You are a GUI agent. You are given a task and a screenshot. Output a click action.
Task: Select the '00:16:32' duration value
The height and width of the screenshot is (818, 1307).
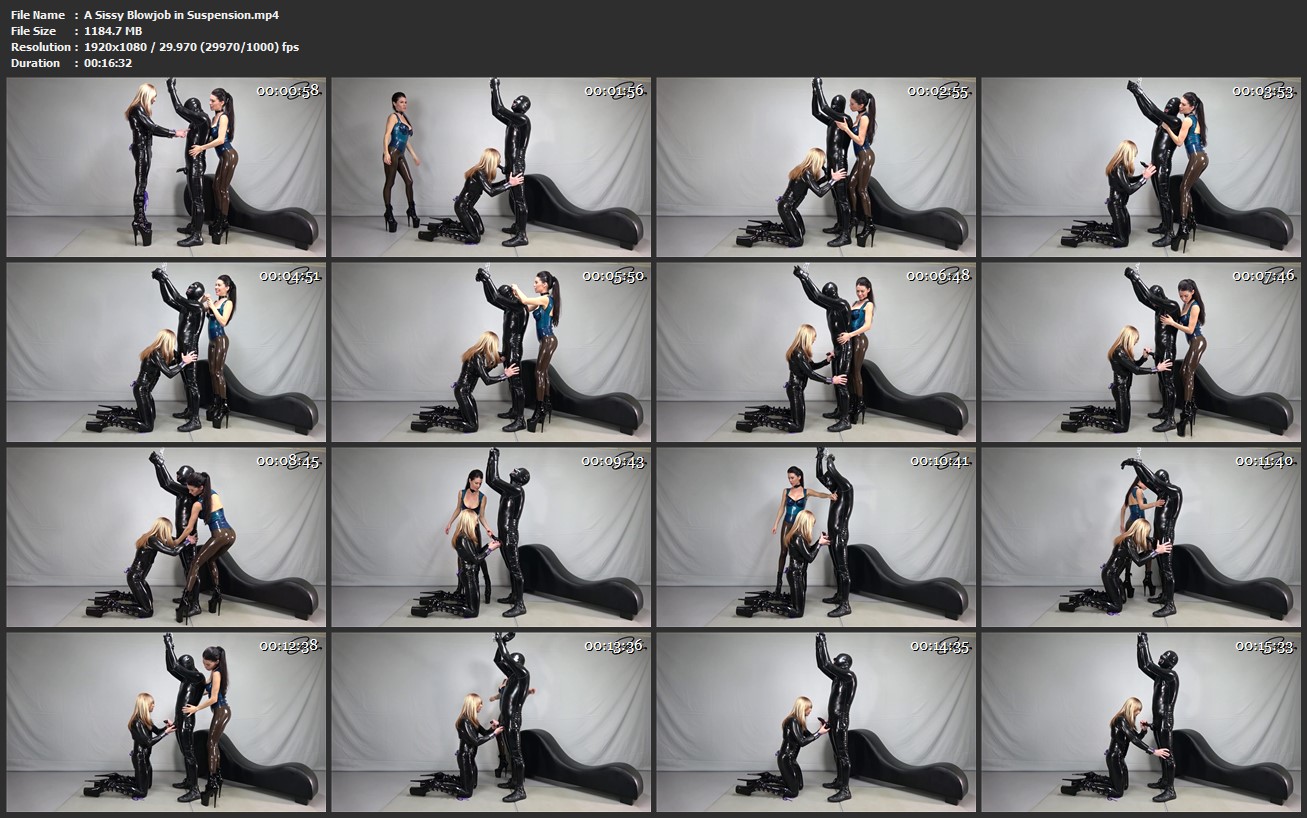[x=108, y=63]
